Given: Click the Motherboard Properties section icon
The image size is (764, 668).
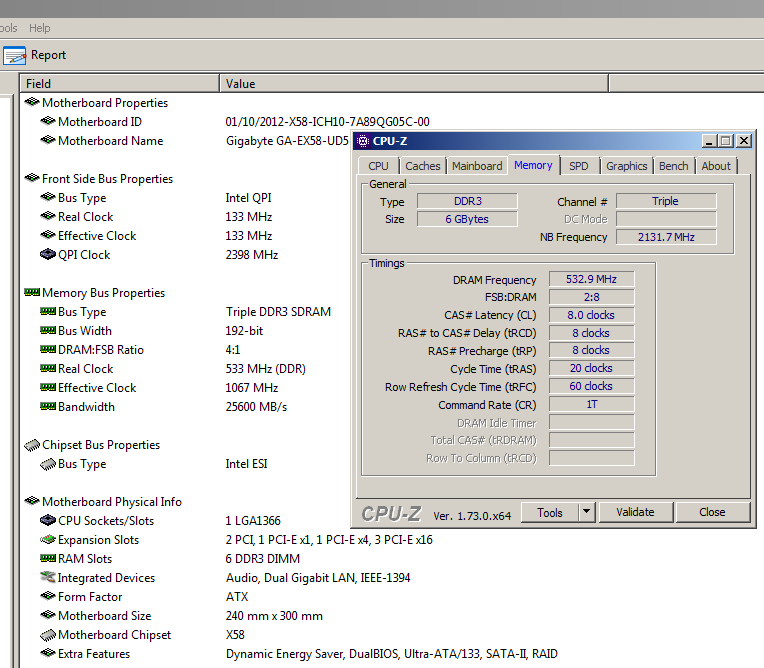Looking at the screenshot, I should 32,102.
